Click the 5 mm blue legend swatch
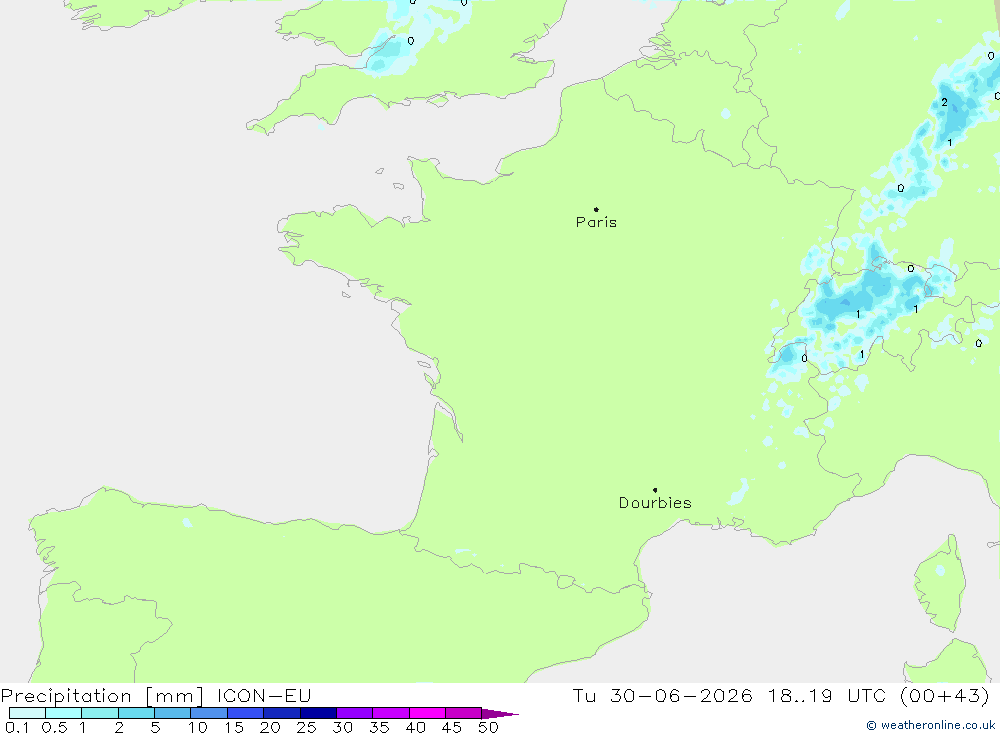Viewport: 1000px width, 733px height. 172,713
